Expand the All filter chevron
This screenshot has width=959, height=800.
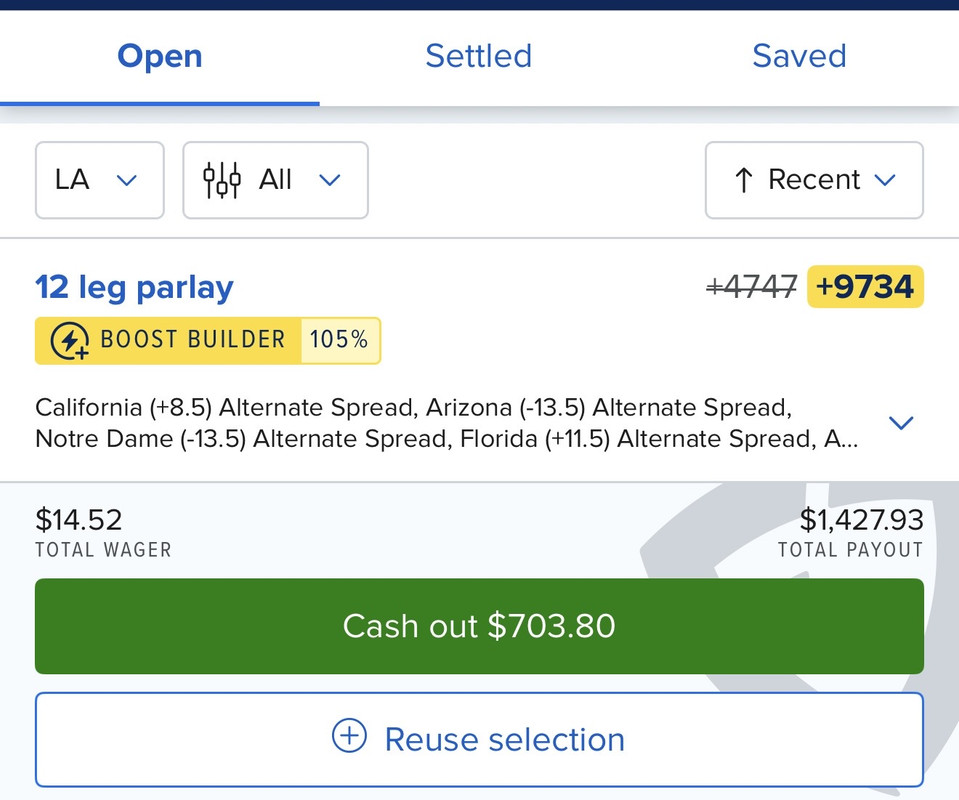pyautogui.click(x=330, y=180)
